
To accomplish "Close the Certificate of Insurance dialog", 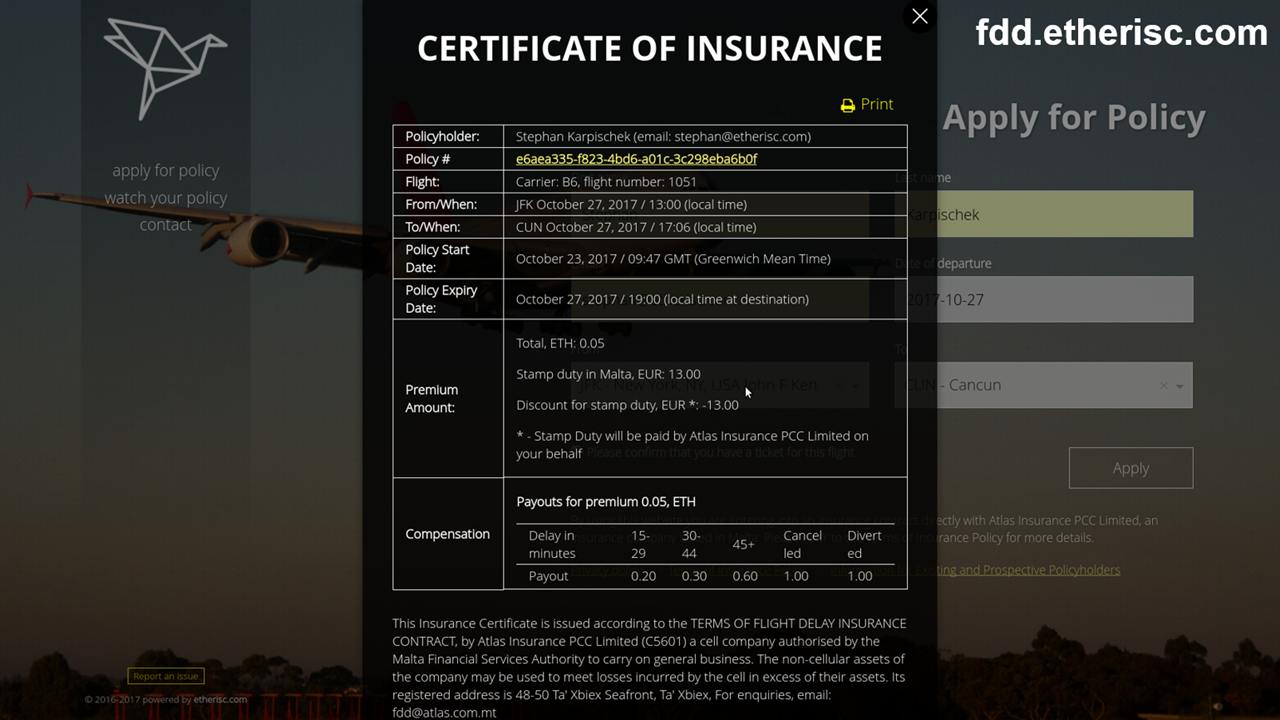I will tap(920, 16).
